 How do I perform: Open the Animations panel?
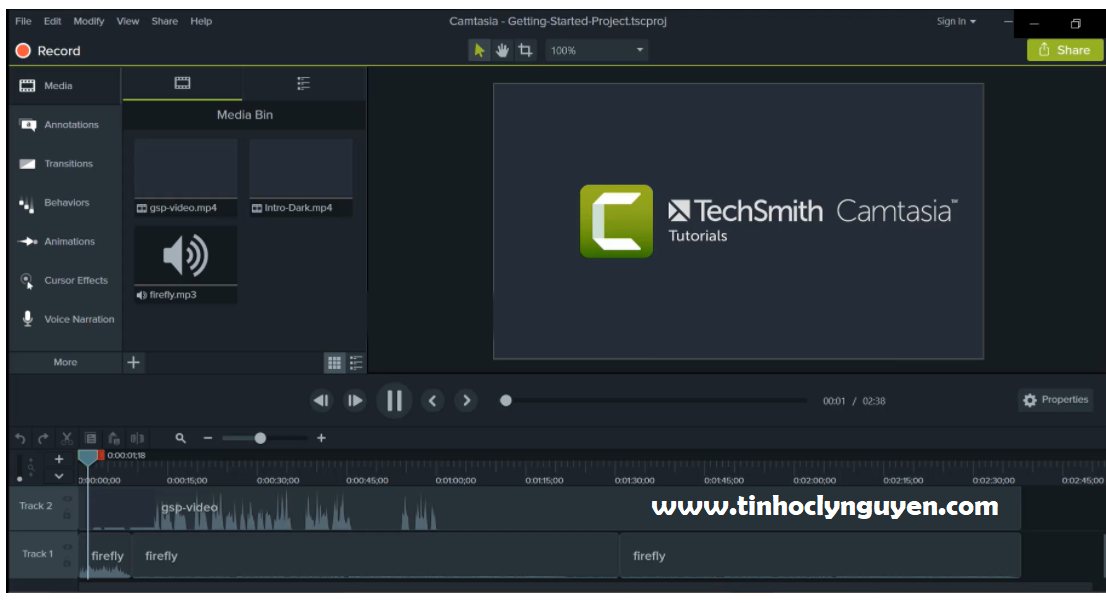pyautogui.click(x=64, y=241)
